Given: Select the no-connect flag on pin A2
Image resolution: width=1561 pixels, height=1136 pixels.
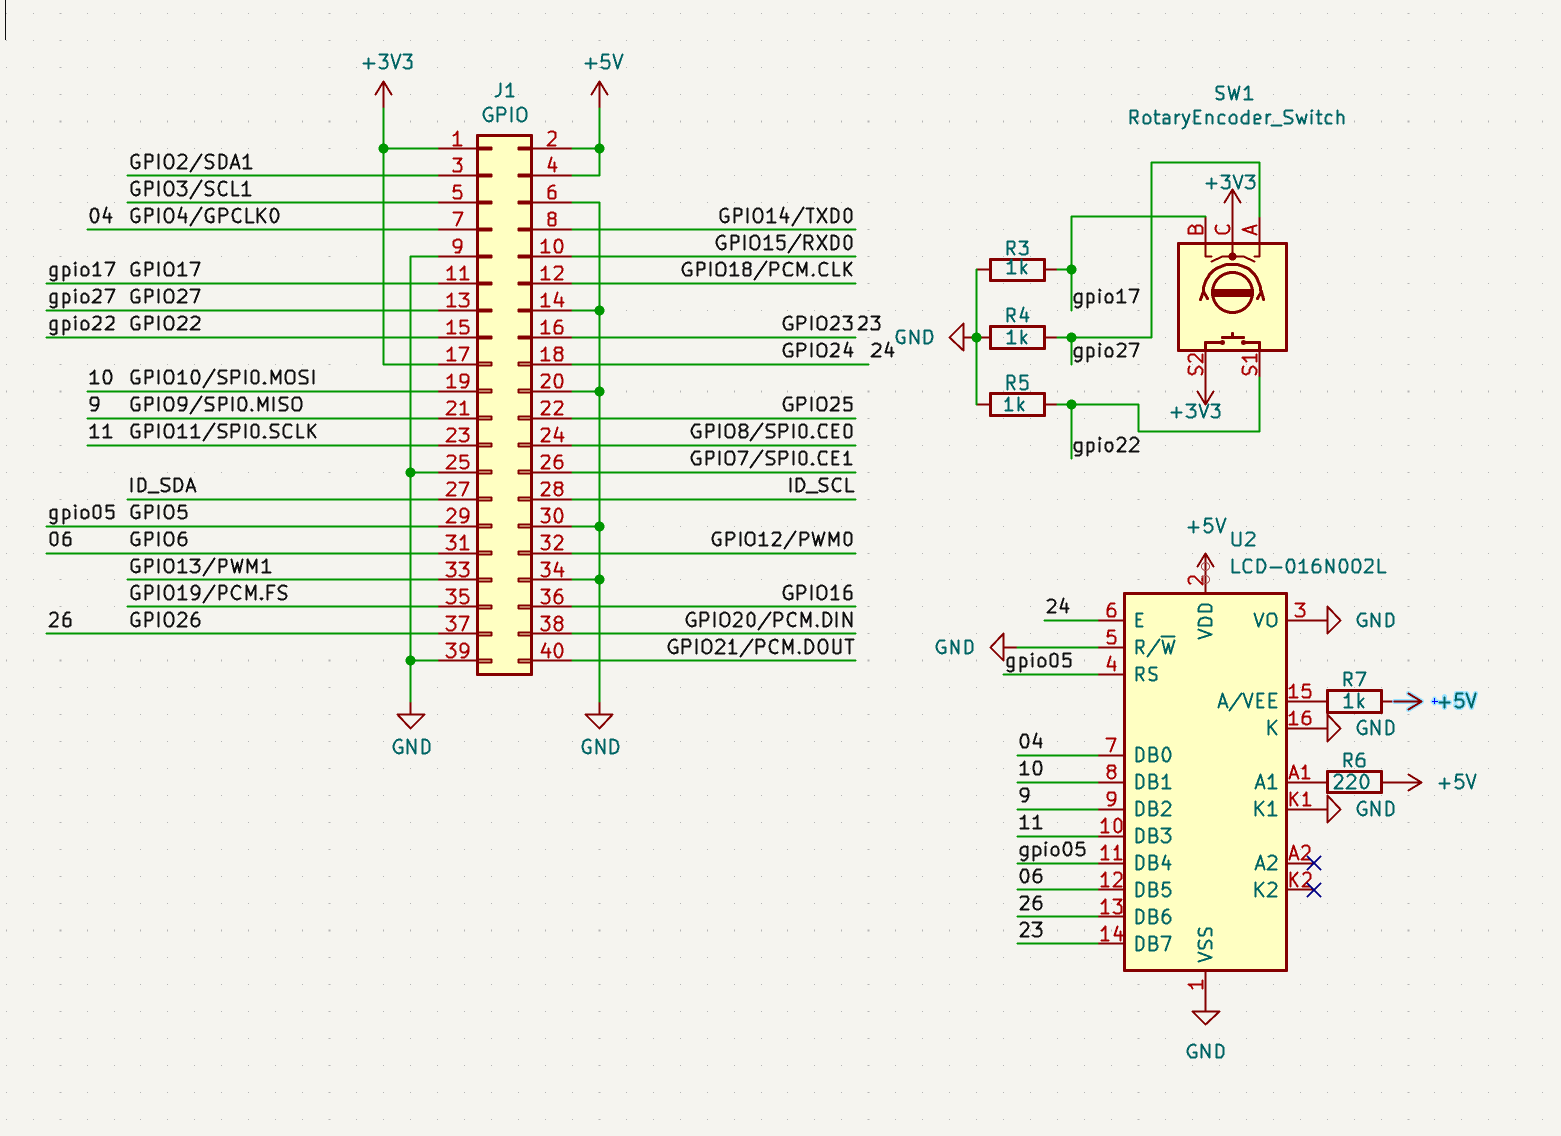Looking at the screenshot, I should [1313, 862].
